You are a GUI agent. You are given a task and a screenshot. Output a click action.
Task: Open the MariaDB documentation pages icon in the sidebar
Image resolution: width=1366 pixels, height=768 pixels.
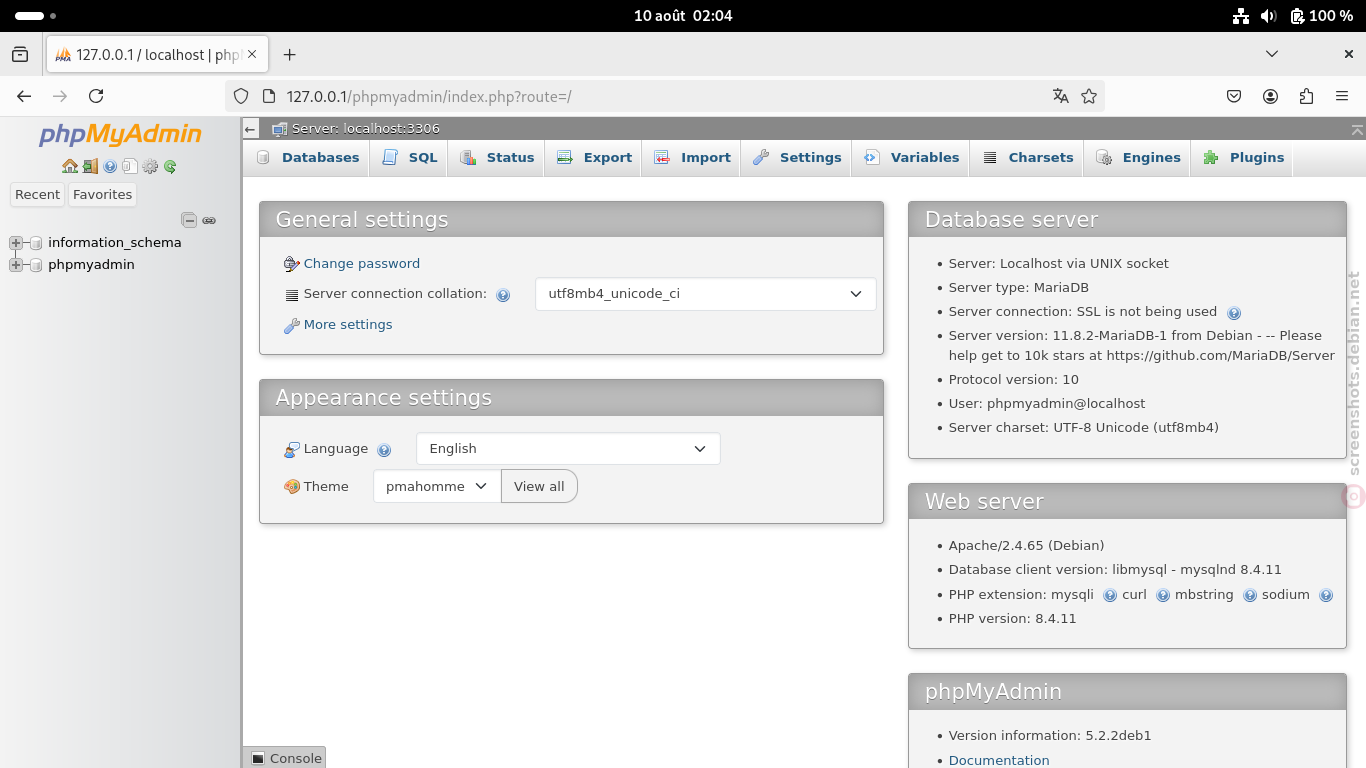click(130, 167)
